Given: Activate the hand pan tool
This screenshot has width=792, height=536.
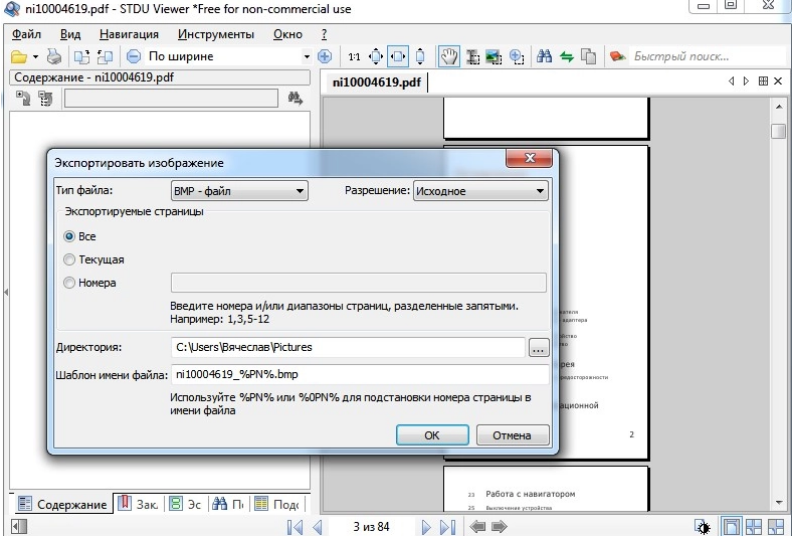Looking at the screenshot, I should pos(449,56).
